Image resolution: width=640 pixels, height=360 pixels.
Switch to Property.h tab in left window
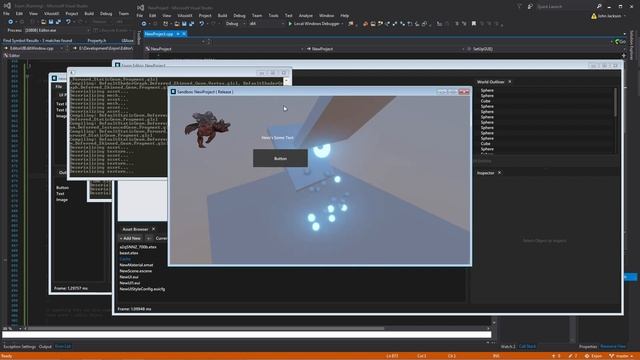[97, 40]
